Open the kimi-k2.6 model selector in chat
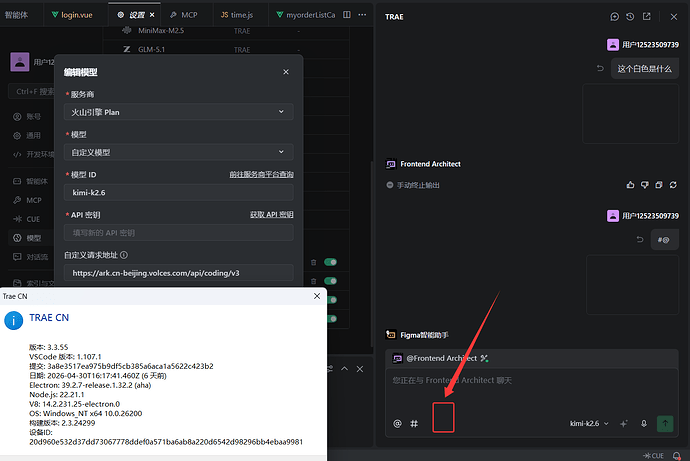690x461 pixels. (589, 424)
